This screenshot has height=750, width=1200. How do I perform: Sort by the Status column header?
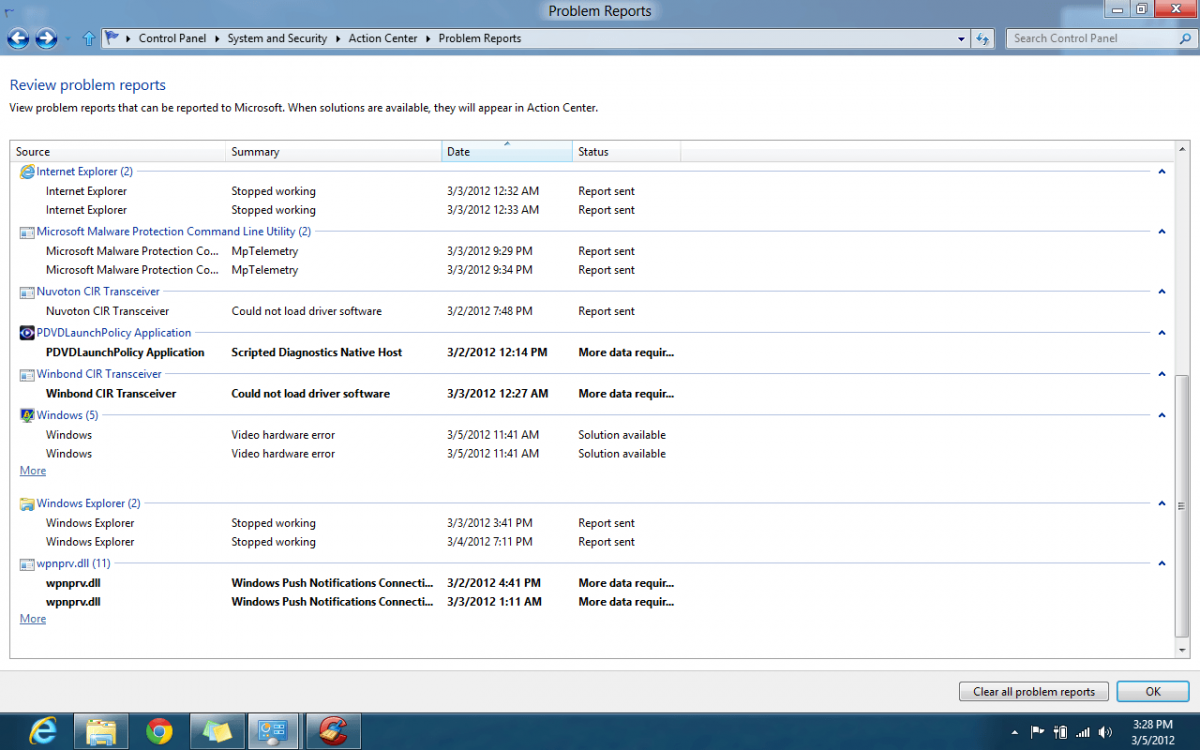pos(626,152)
